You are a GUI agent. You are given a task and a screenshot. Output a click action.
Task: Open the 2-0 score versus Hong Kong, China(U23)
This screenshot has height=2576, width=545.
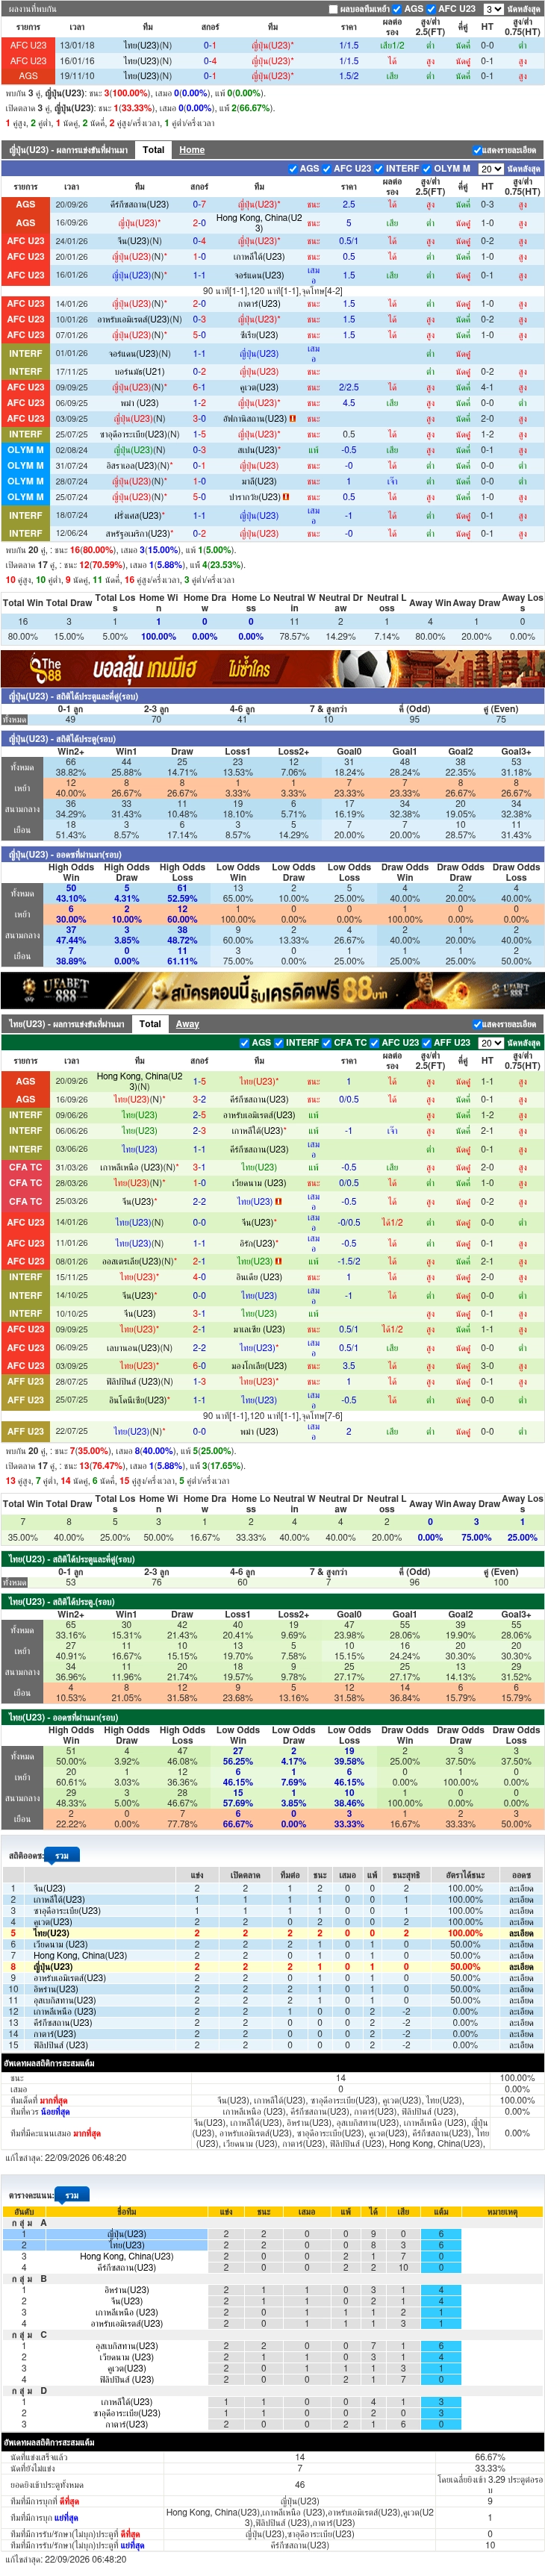coord(199,223)
